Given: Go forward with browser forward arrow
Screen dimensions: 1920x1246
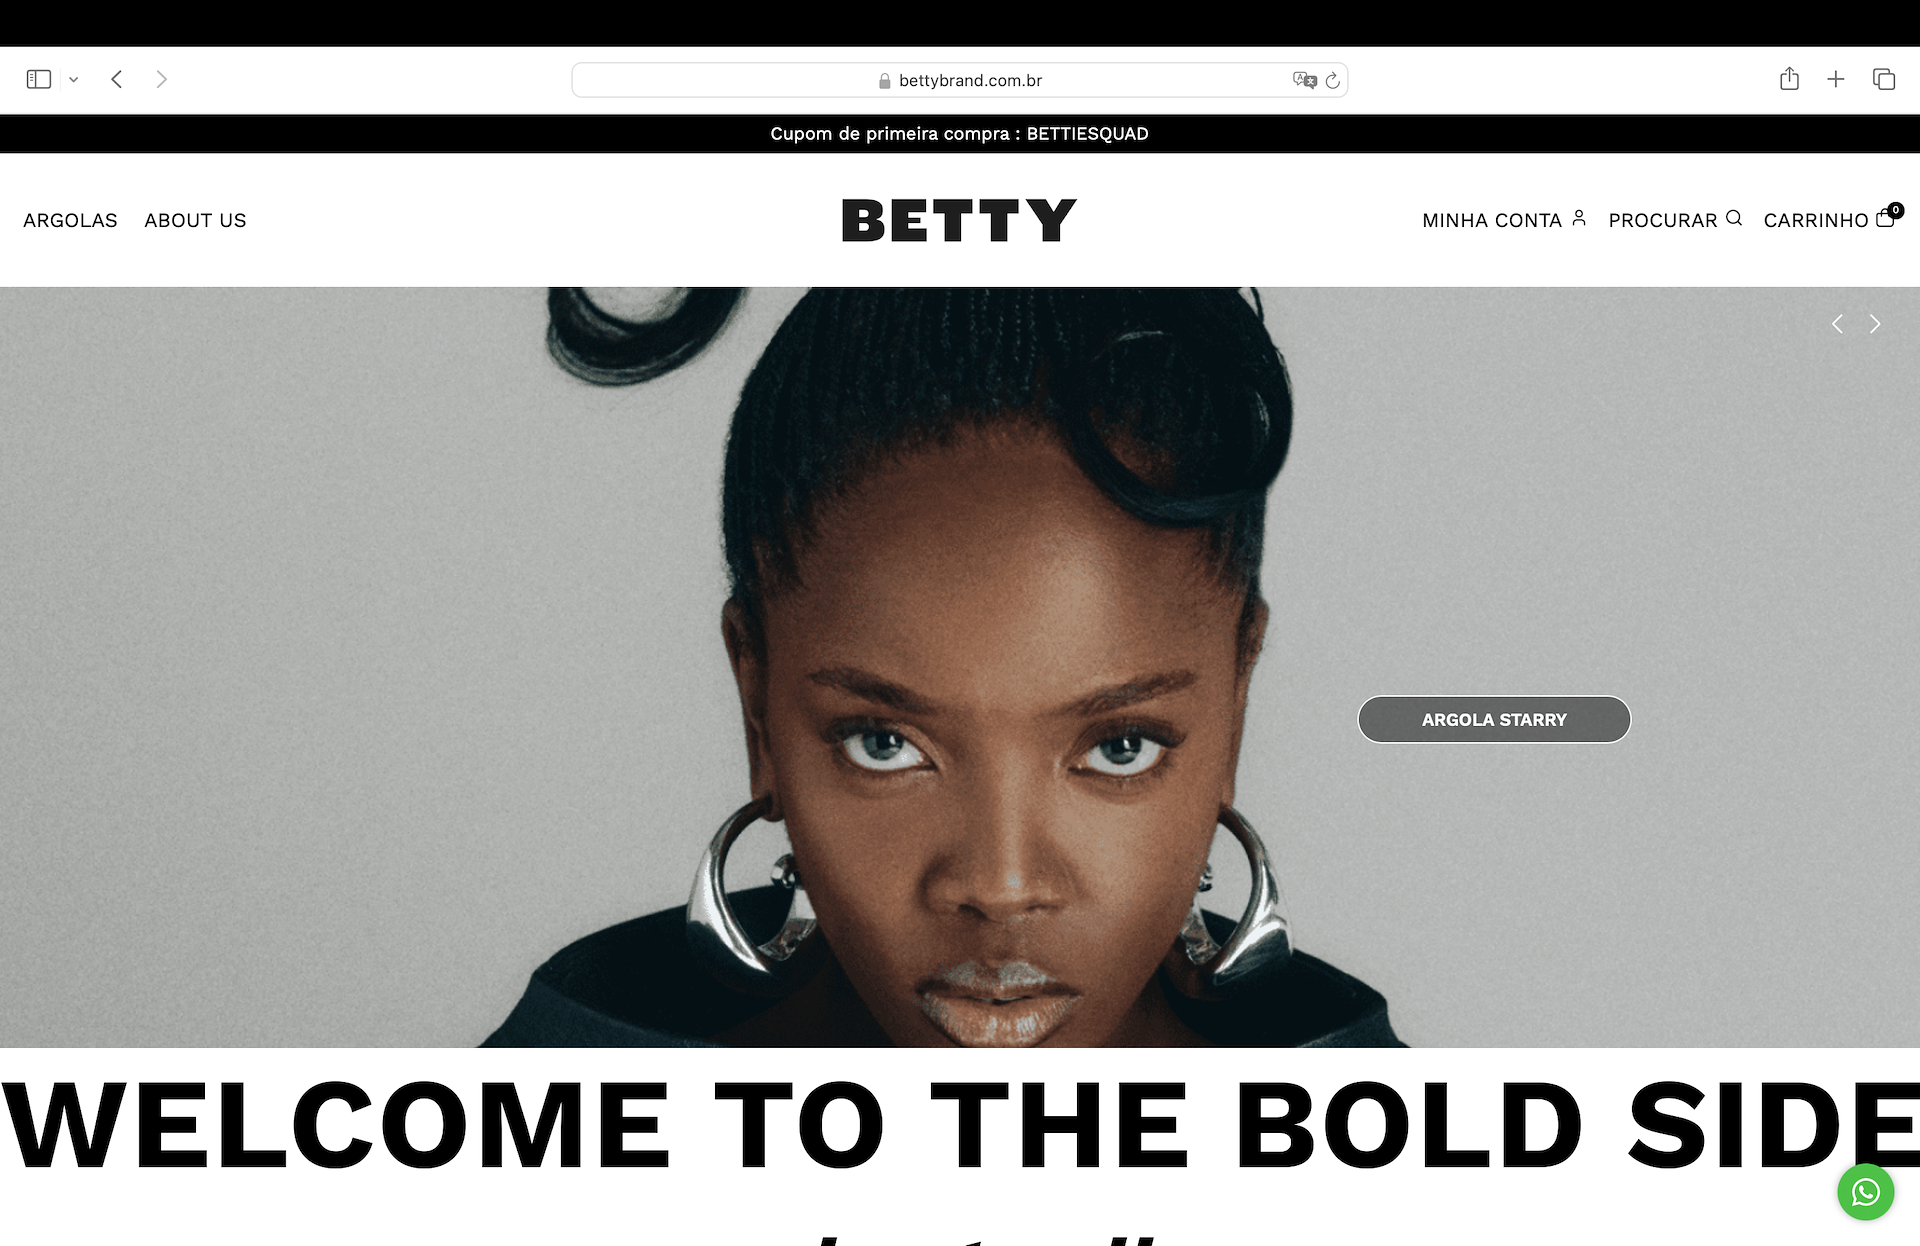Looking at the screenshot, I should [162, 79].
